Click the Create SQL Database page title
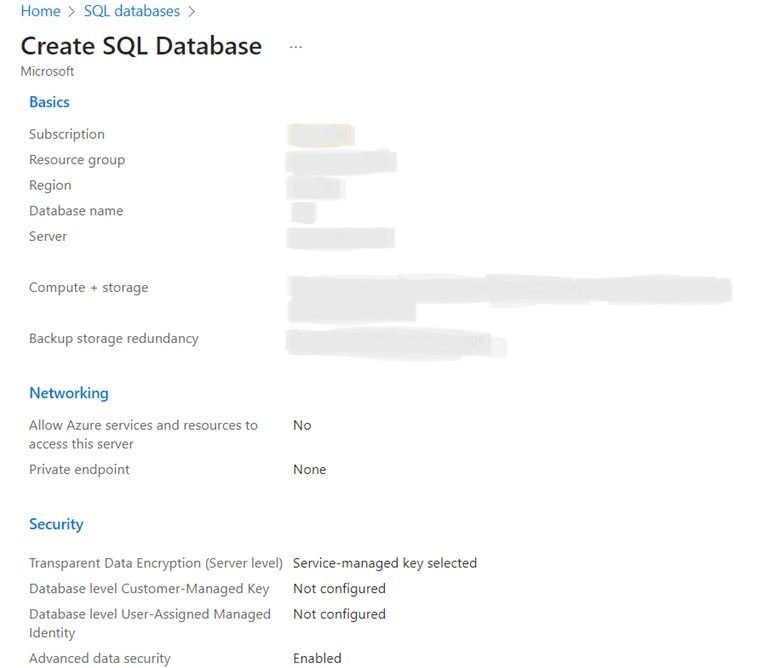The width and height of the screenshot is (780, 668). point(141,46)
